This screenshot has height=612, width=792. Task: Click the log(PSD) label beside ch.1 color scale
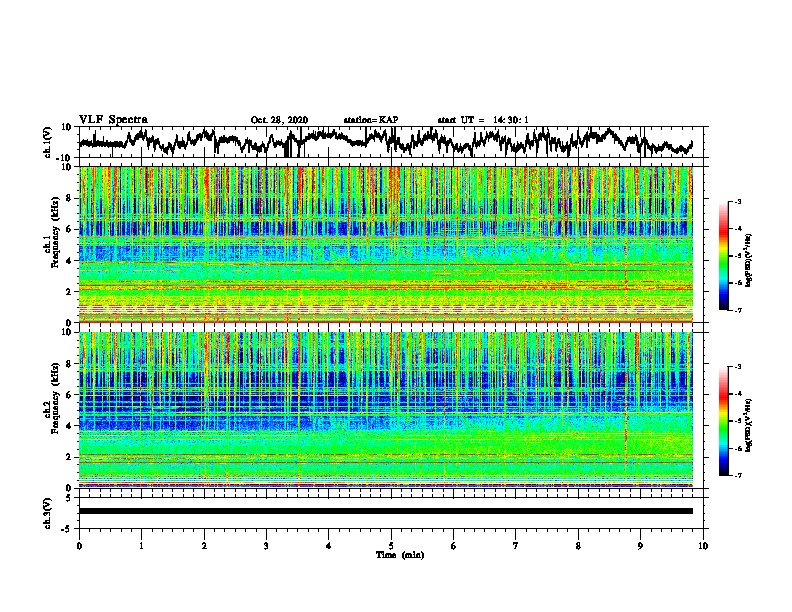(749, 261)
